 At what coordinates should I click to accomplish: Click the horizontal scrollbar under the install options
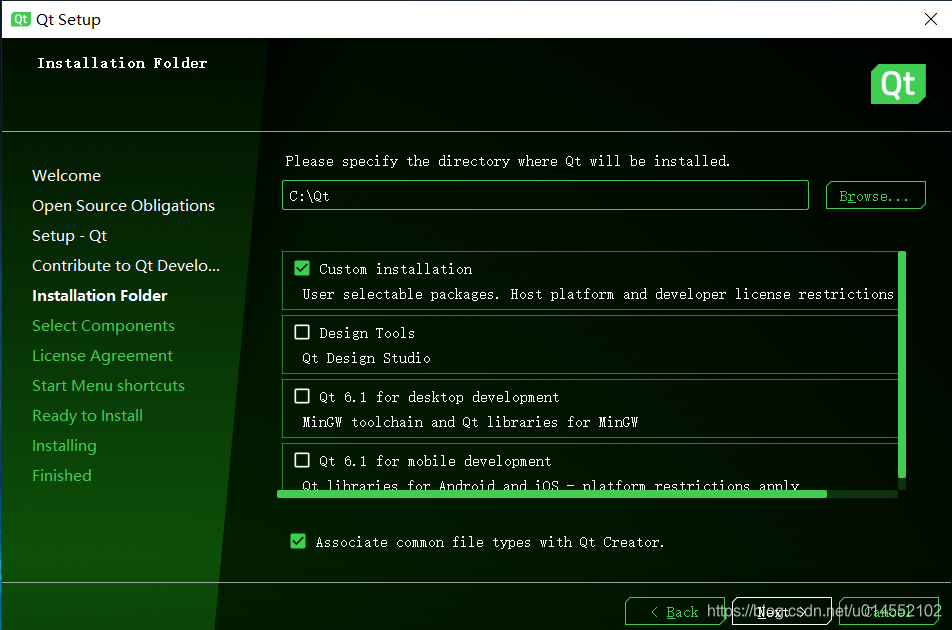tap(551, 494)
